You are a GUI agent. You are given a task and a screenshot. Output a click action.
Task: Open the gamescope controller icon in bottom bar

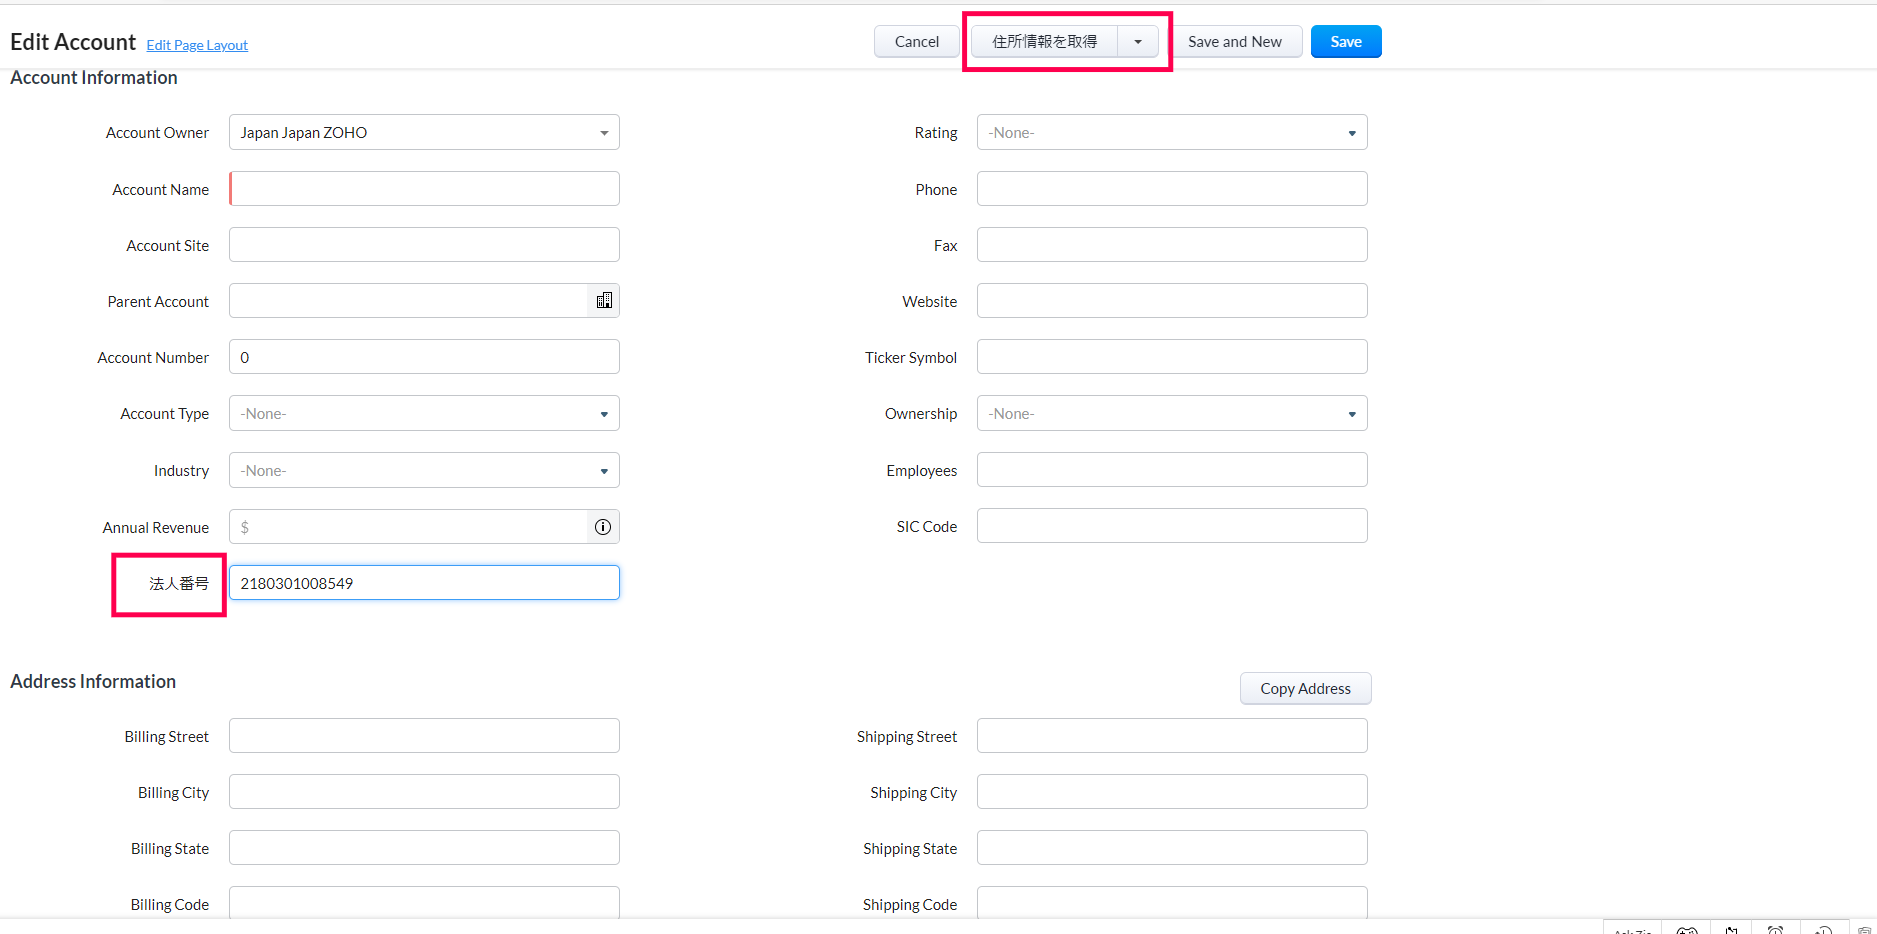tap(1686, 930)
